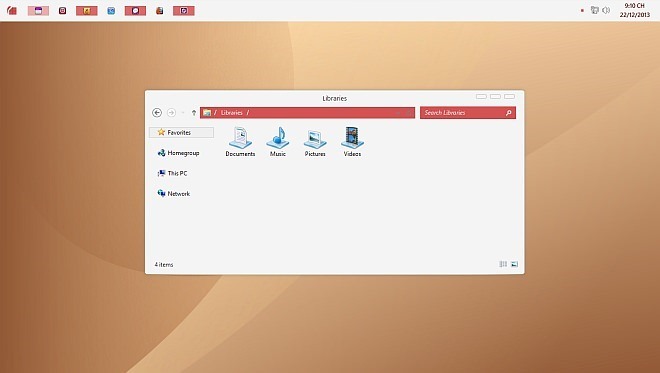Open the clock showing 22/12/2013
Screen dimensions: 660x373
tap(634, 10)
